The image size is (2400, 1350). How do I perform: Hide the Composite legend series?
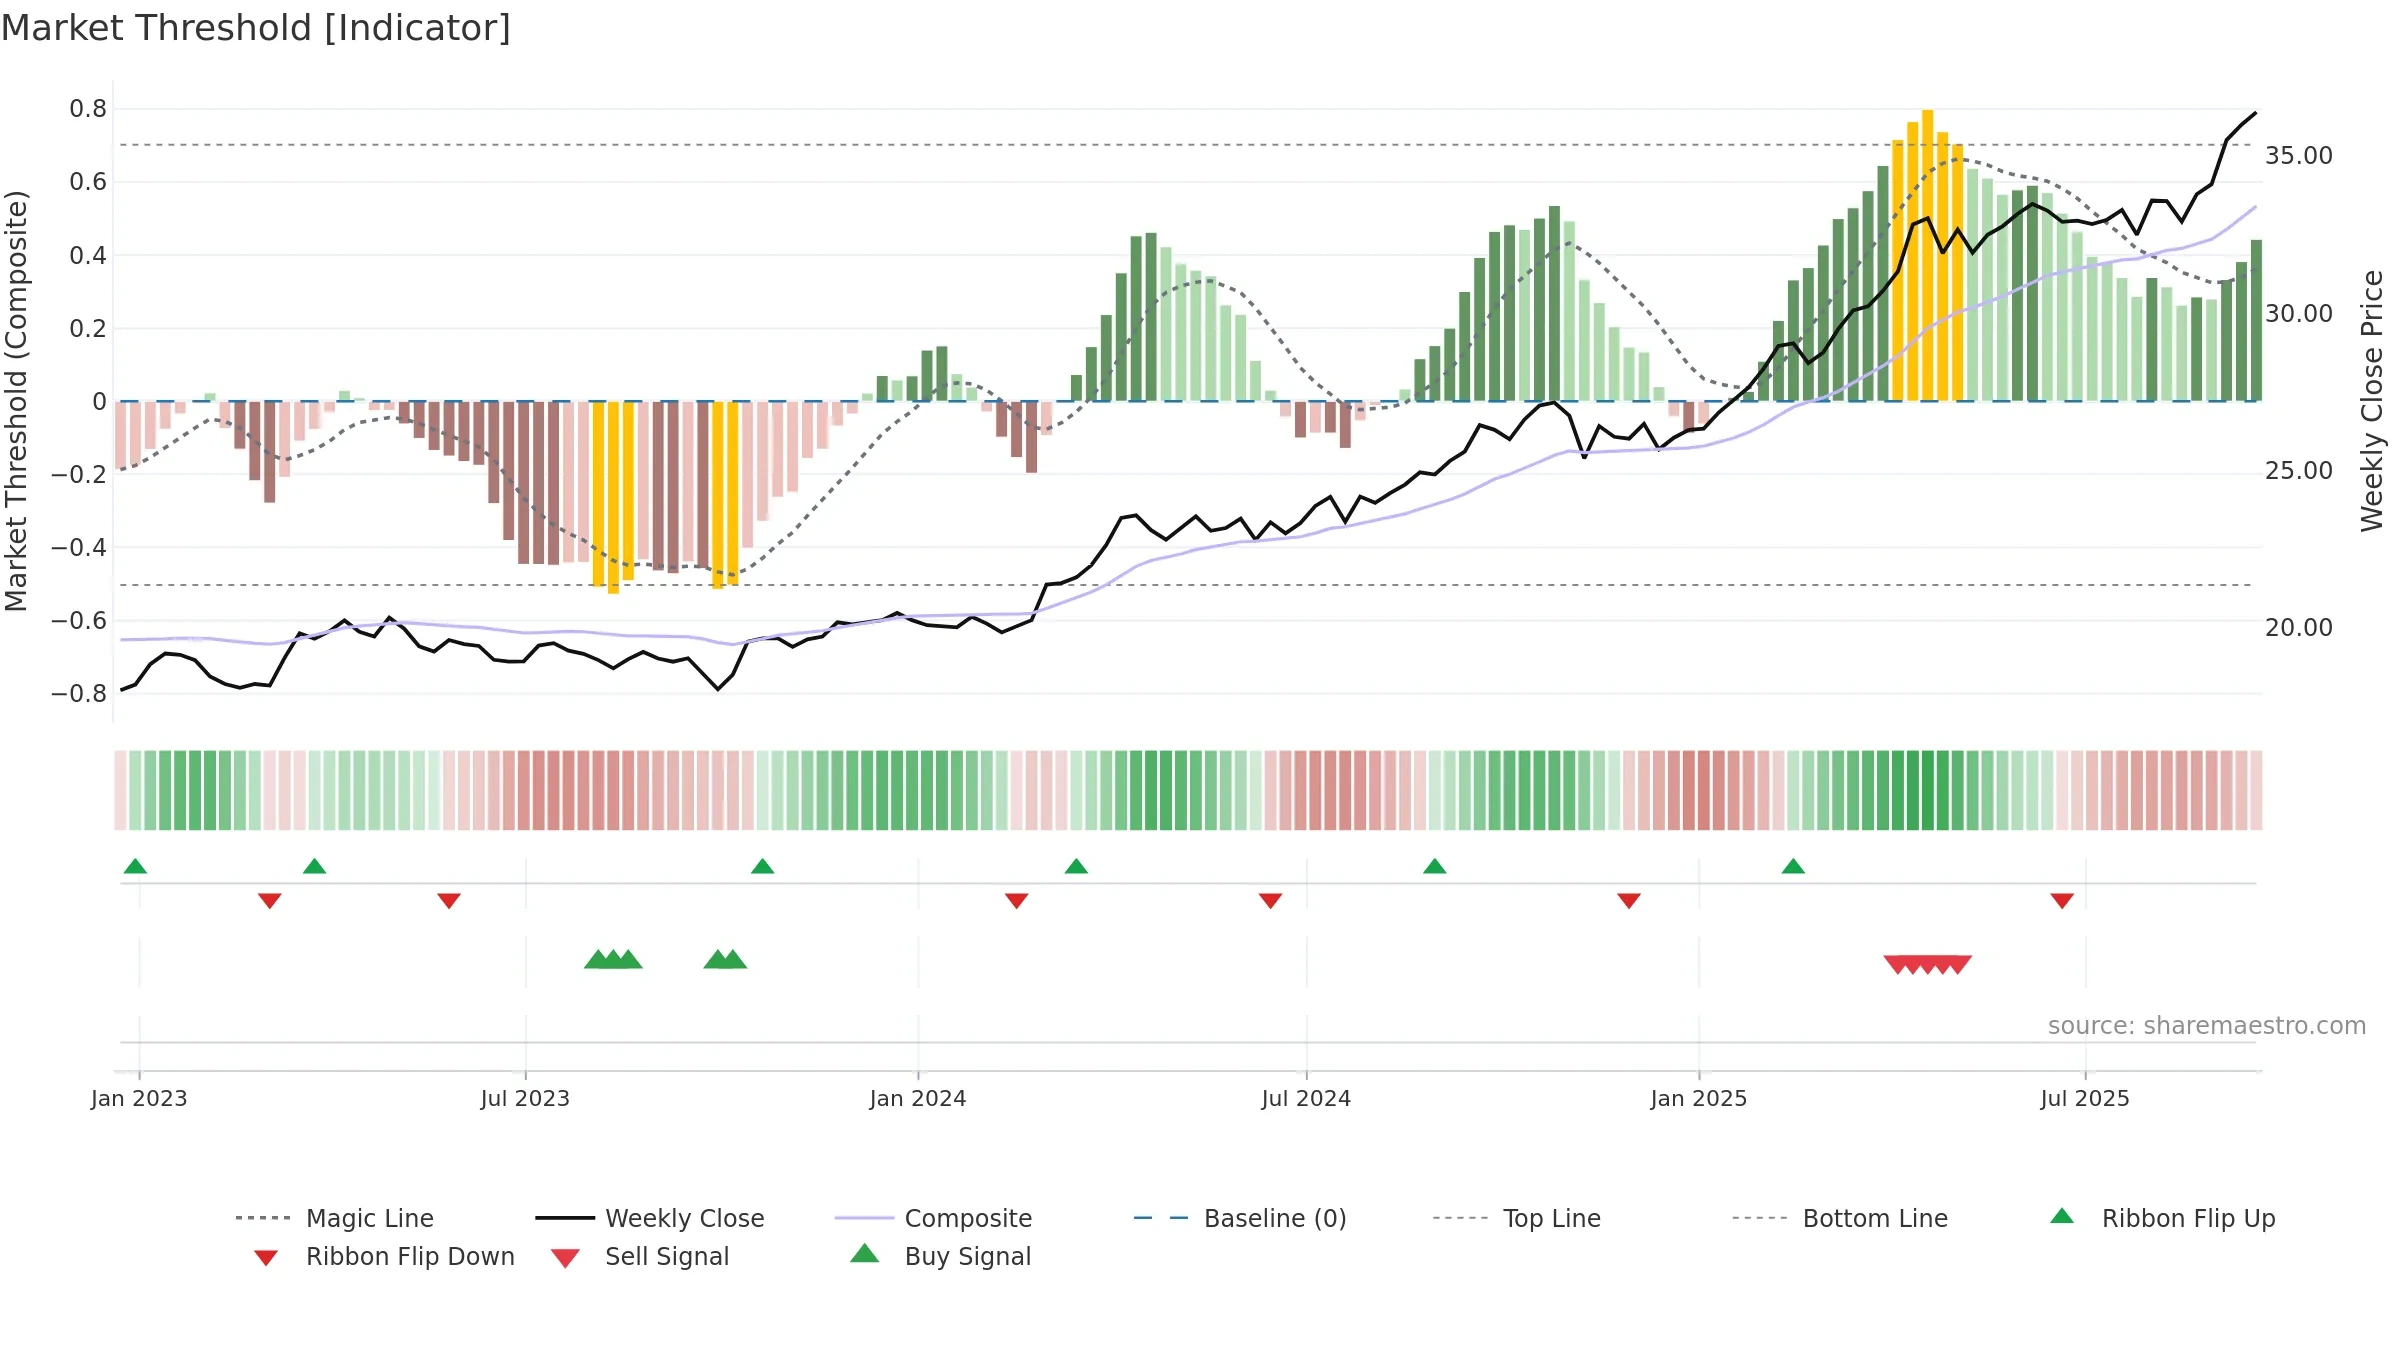[x=934, y=1218]
